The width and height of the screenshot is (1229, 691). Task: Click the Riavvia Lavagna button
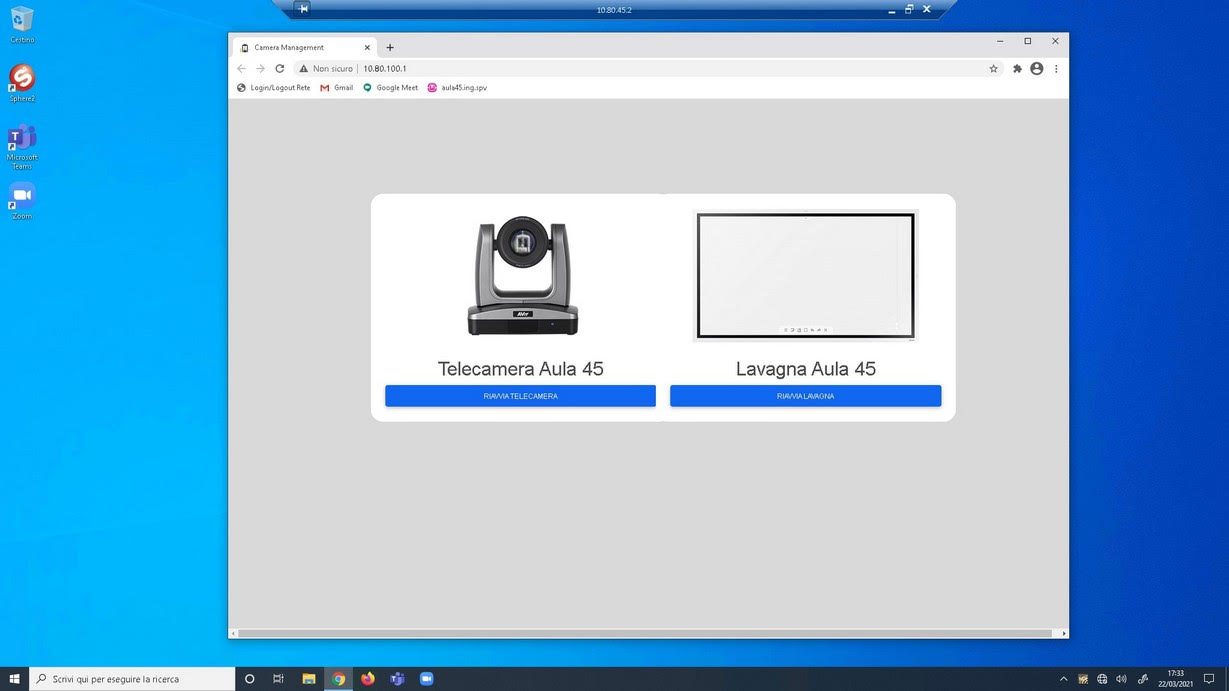click(x=805, y=396)
